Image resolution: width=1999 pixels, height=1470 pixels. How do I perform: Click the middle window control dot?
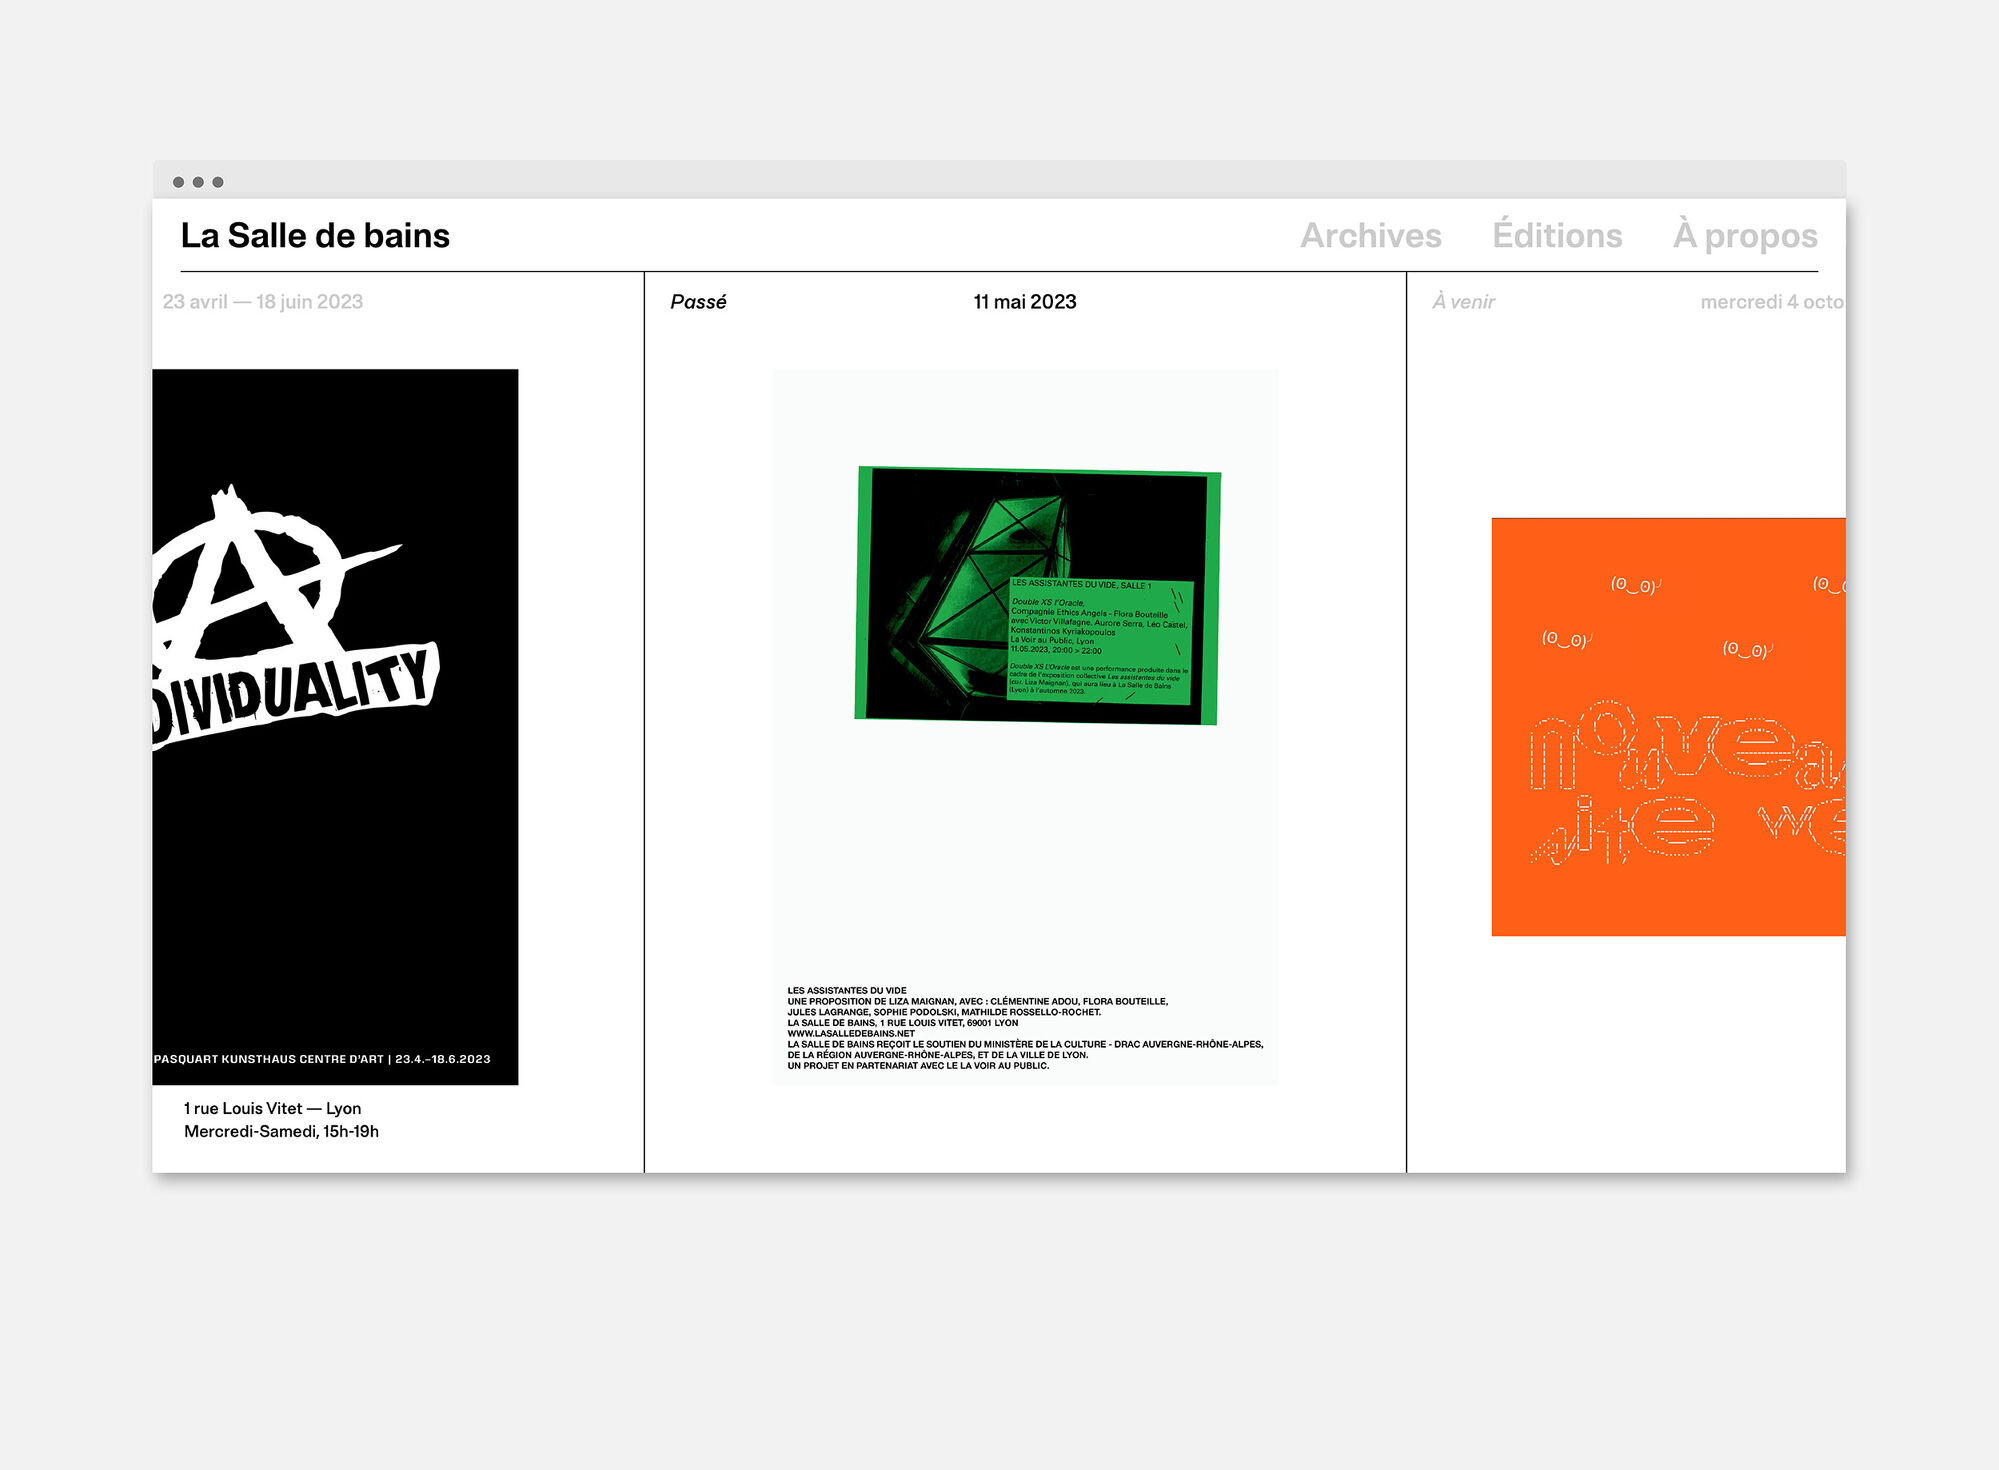click(198, 182)
